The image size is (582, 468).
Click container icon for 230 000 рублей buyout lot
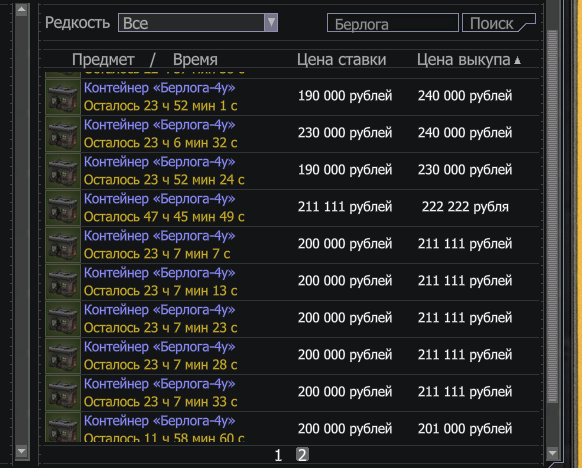click(x=63, y=171)
